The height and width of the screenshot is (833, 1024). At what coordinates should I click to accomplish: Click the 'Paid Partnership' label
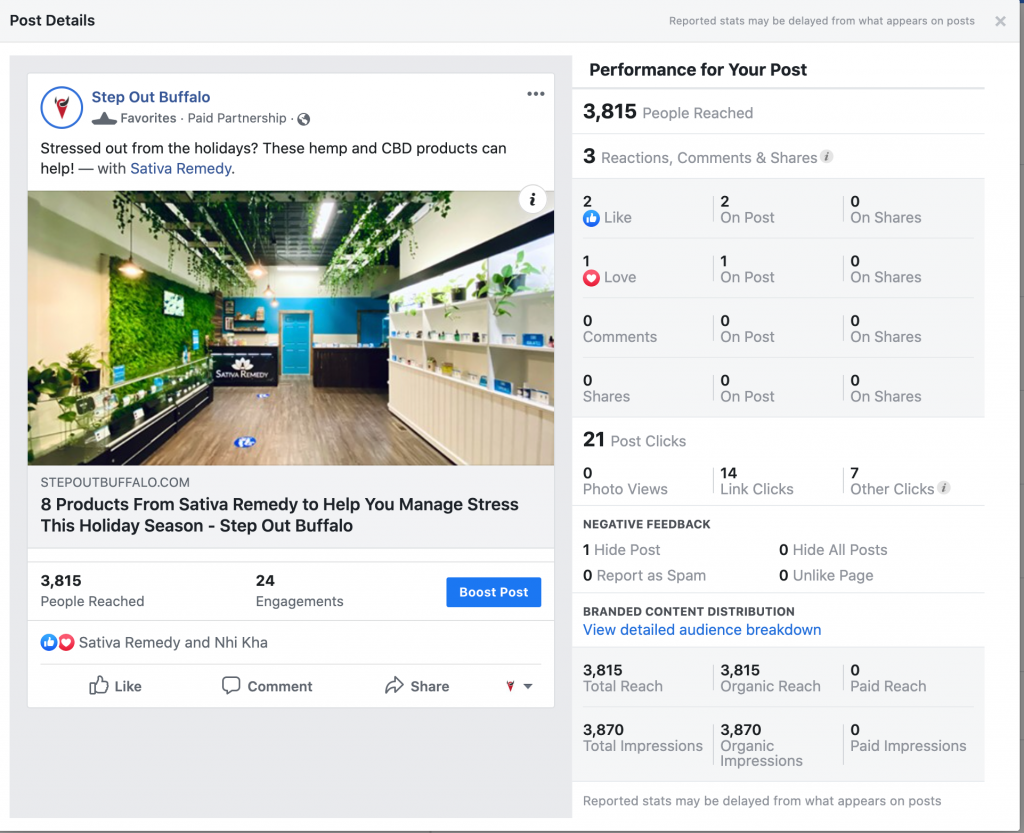click(237, 118)
